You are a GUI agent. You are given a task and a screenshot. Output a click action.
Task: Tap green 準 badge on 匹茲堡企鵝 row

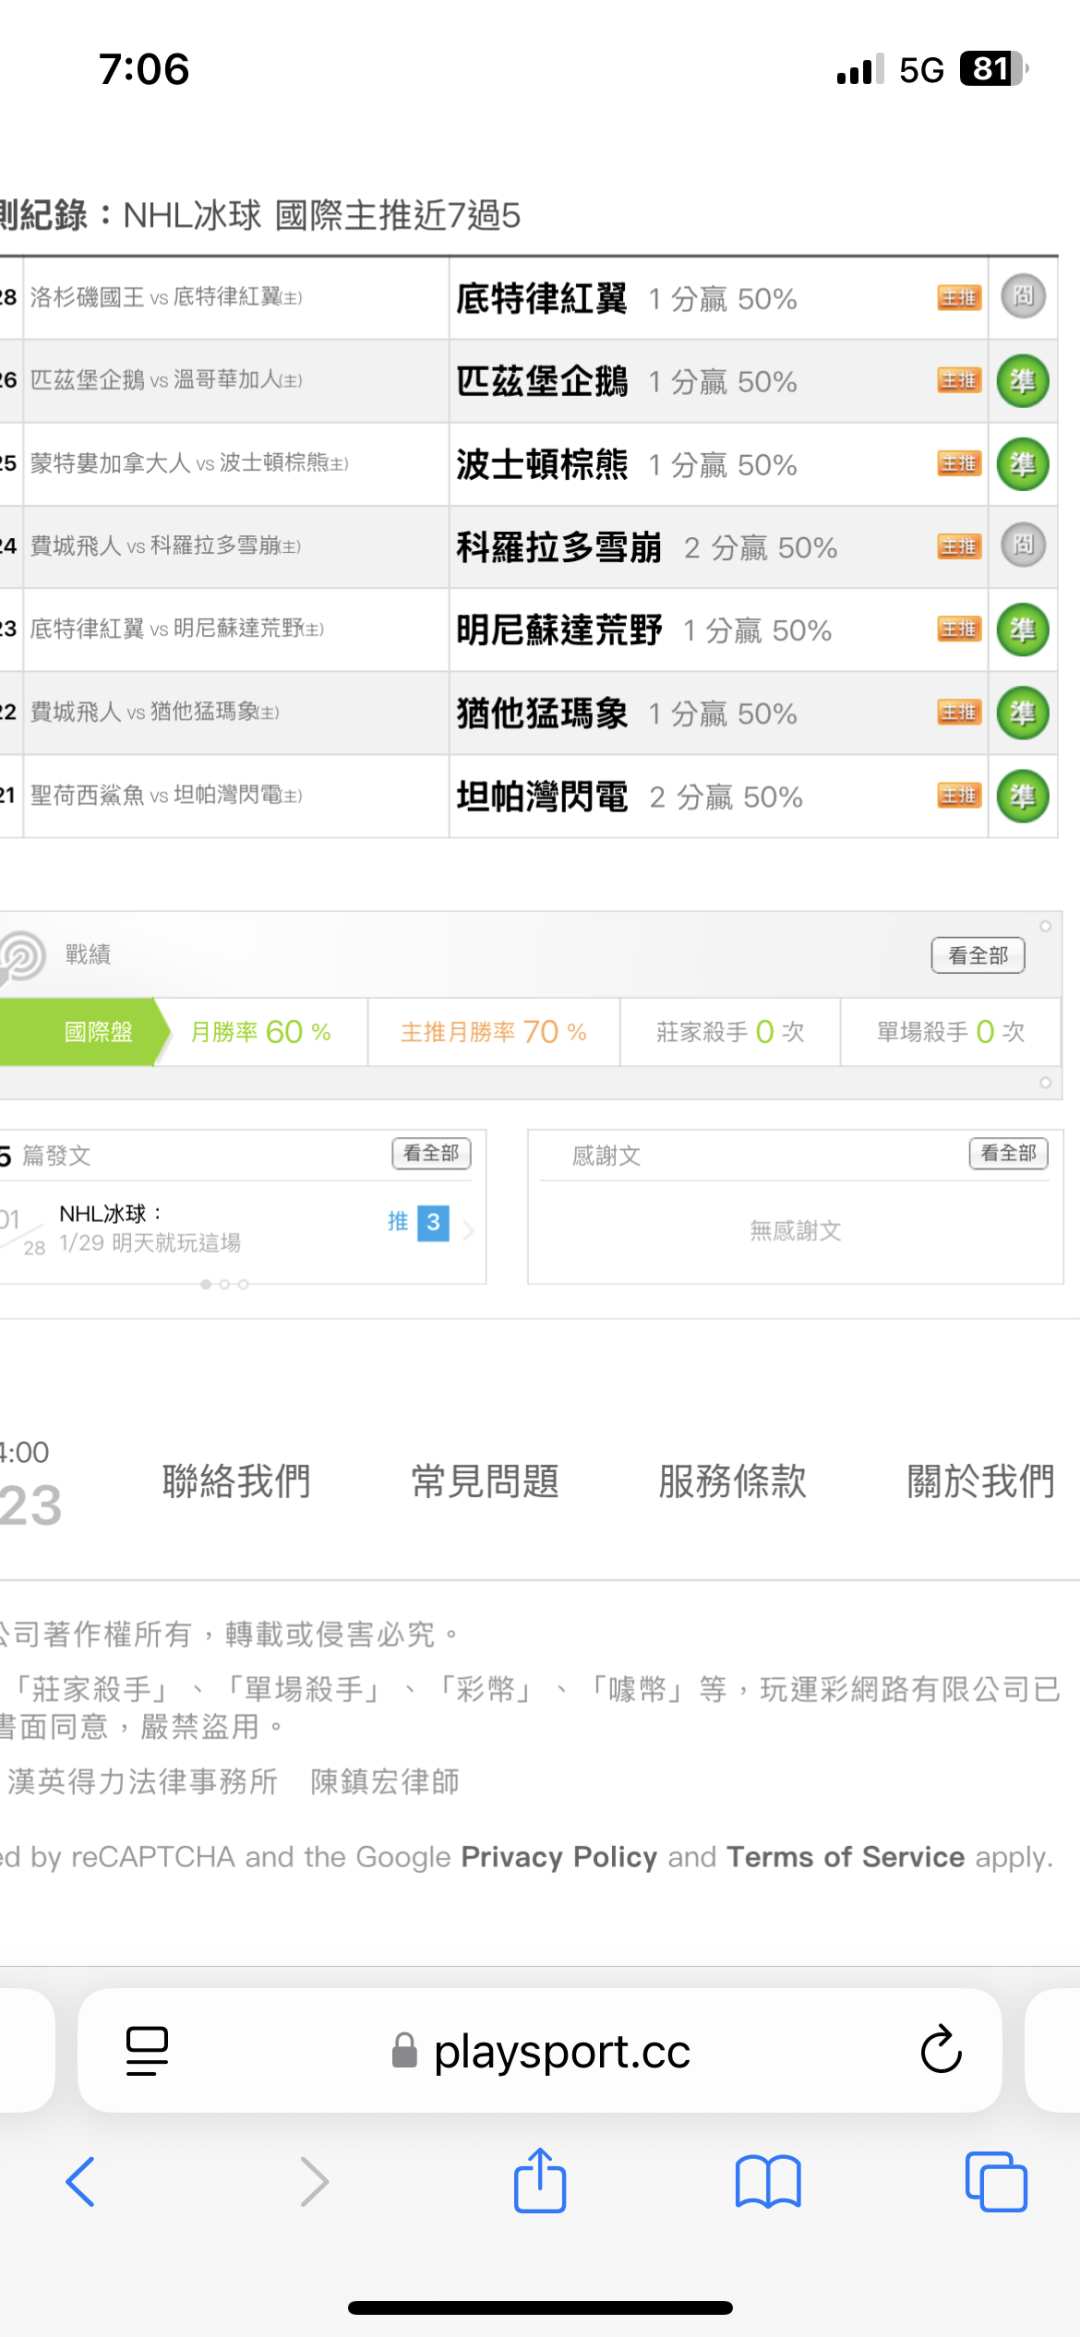pos(1022,381)
